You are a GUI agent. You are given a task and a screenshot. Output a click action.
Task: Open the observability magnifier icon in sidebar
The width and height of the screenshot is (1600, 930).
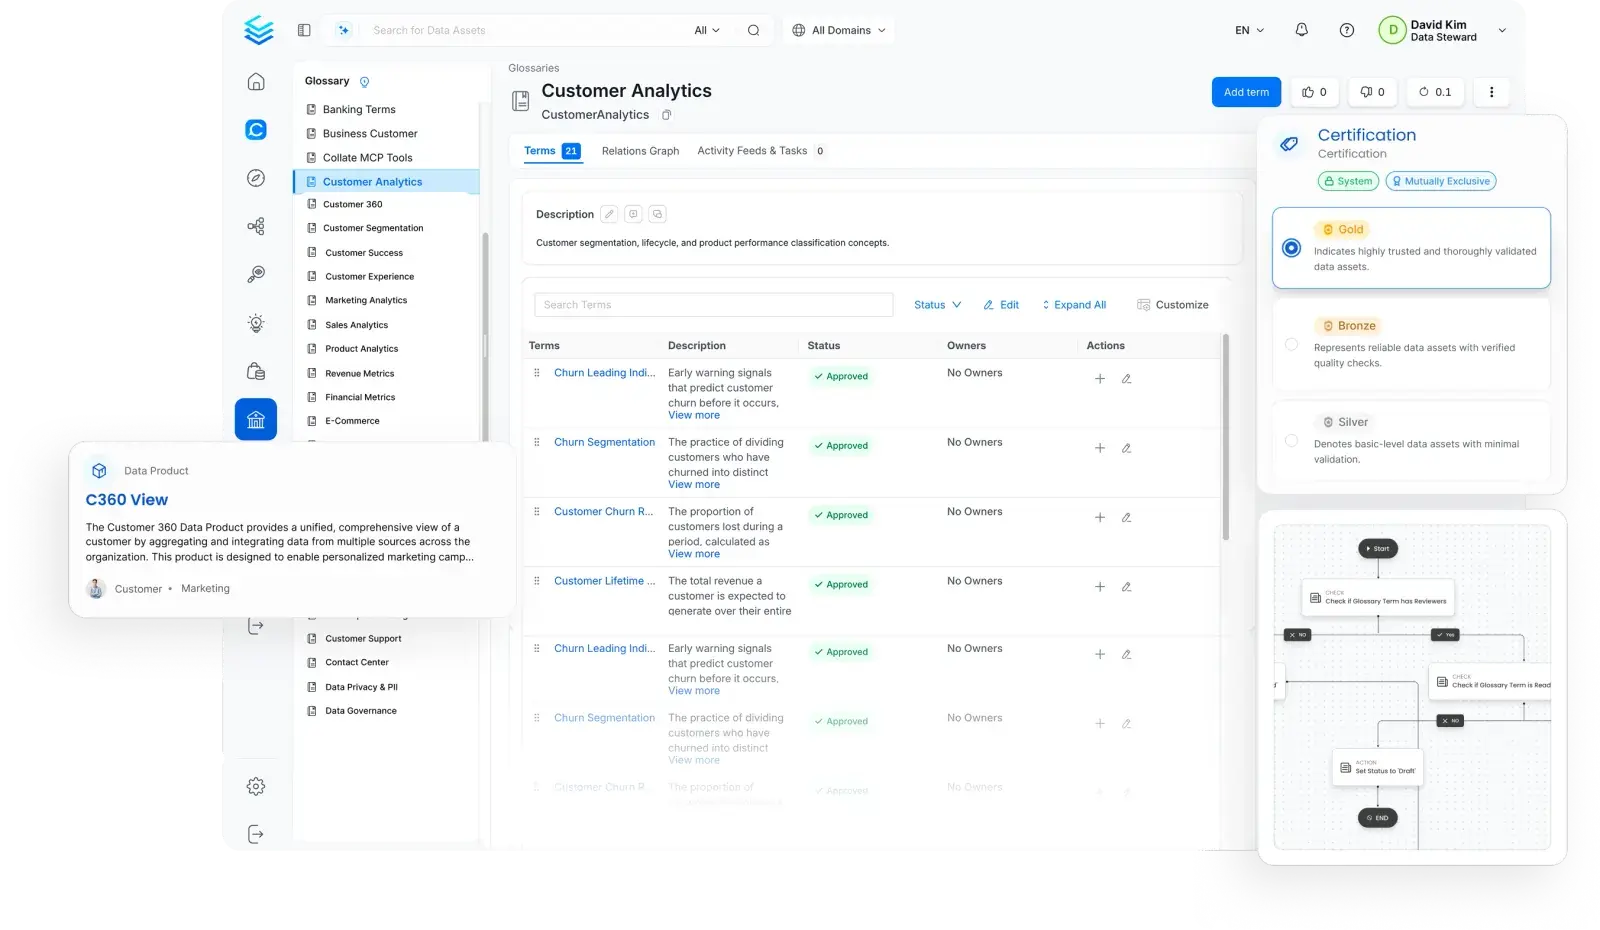pos(256,274)
